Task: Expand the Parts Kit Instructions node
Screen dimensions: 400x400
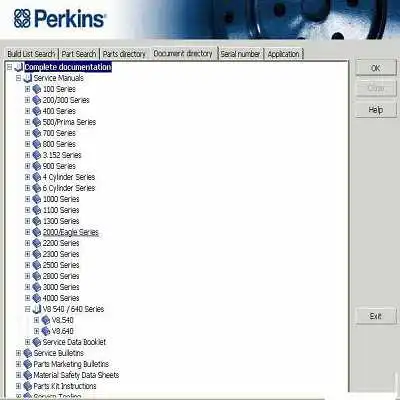Action: (x=19, y=386)
